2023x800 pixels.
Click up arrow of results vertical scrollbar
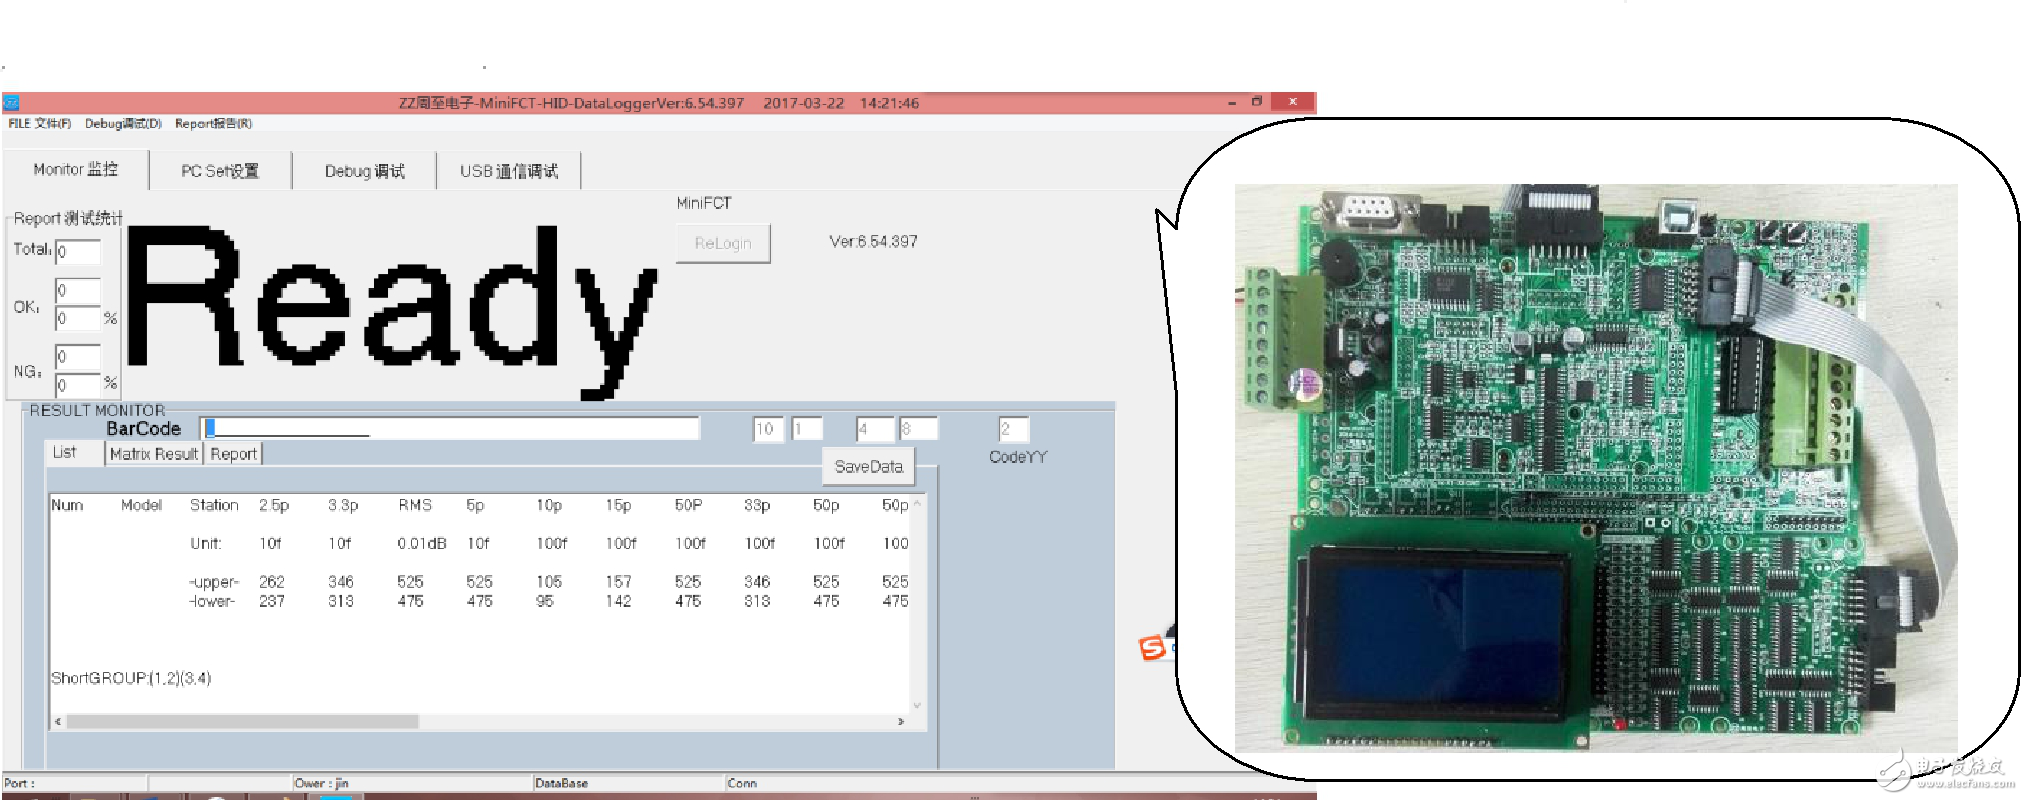(917, 504)
